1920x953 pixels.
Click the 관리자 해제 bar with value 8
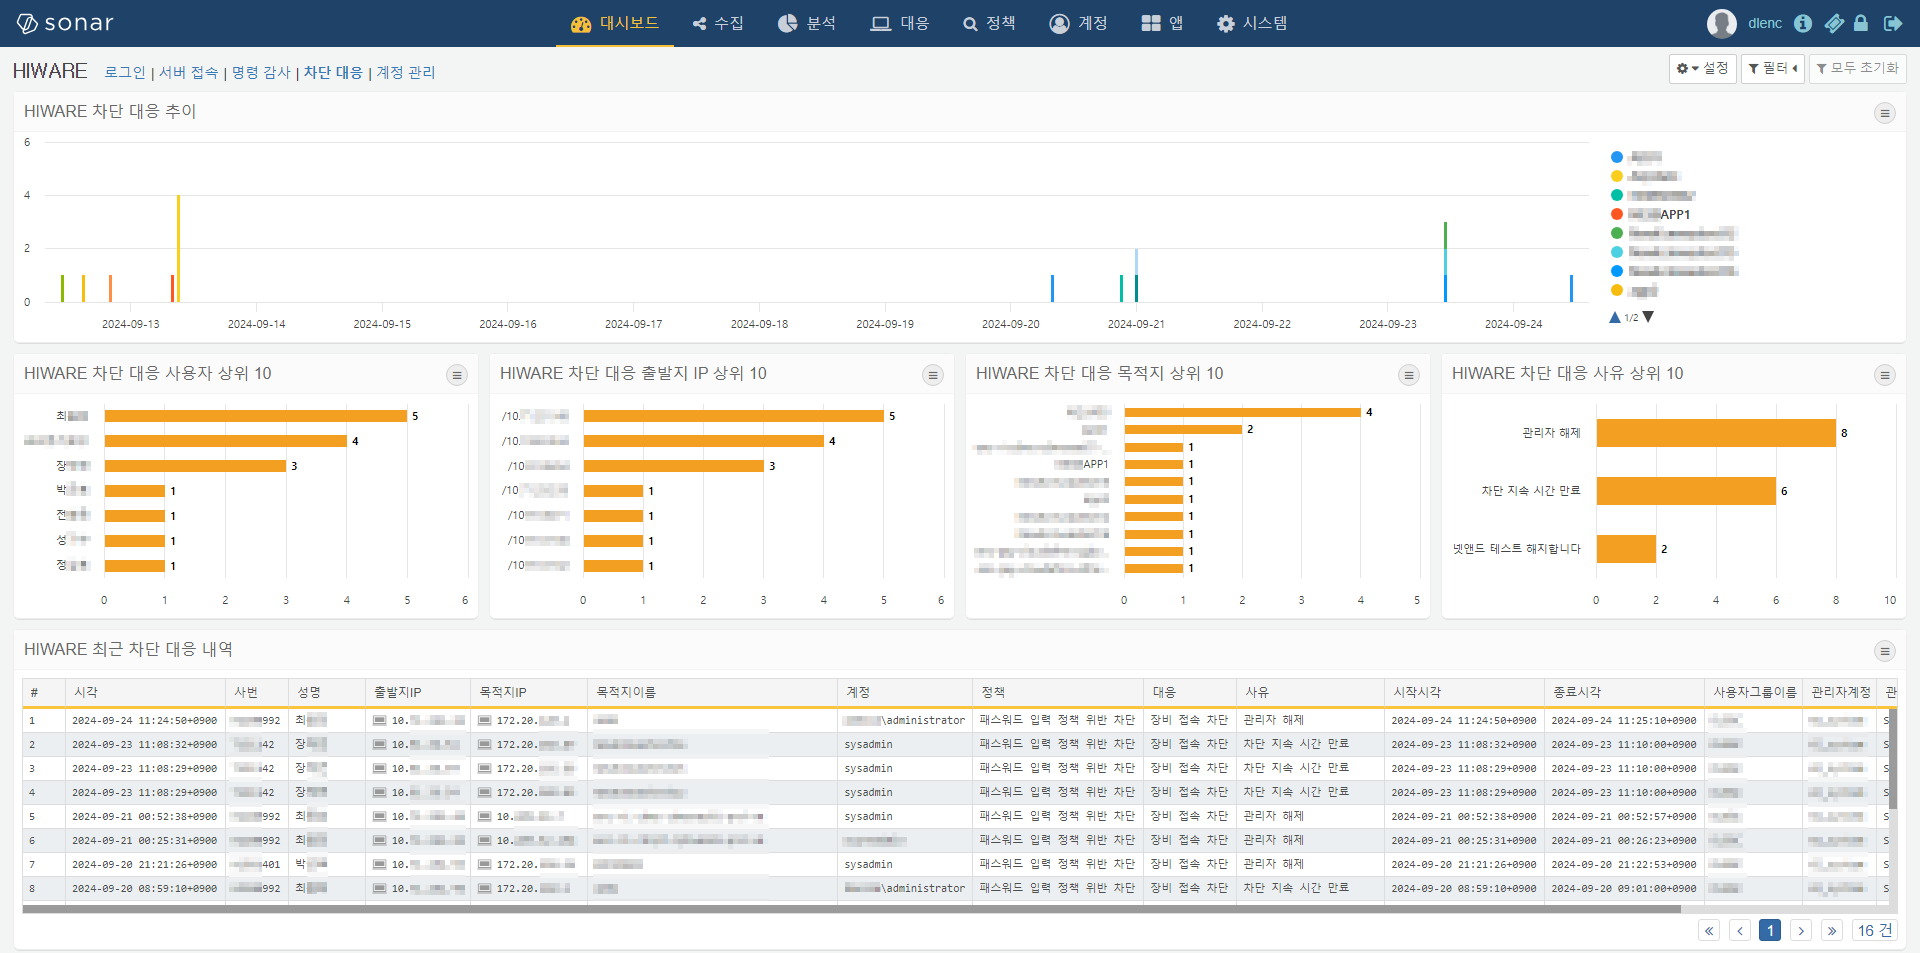[x=1716, y=433]
